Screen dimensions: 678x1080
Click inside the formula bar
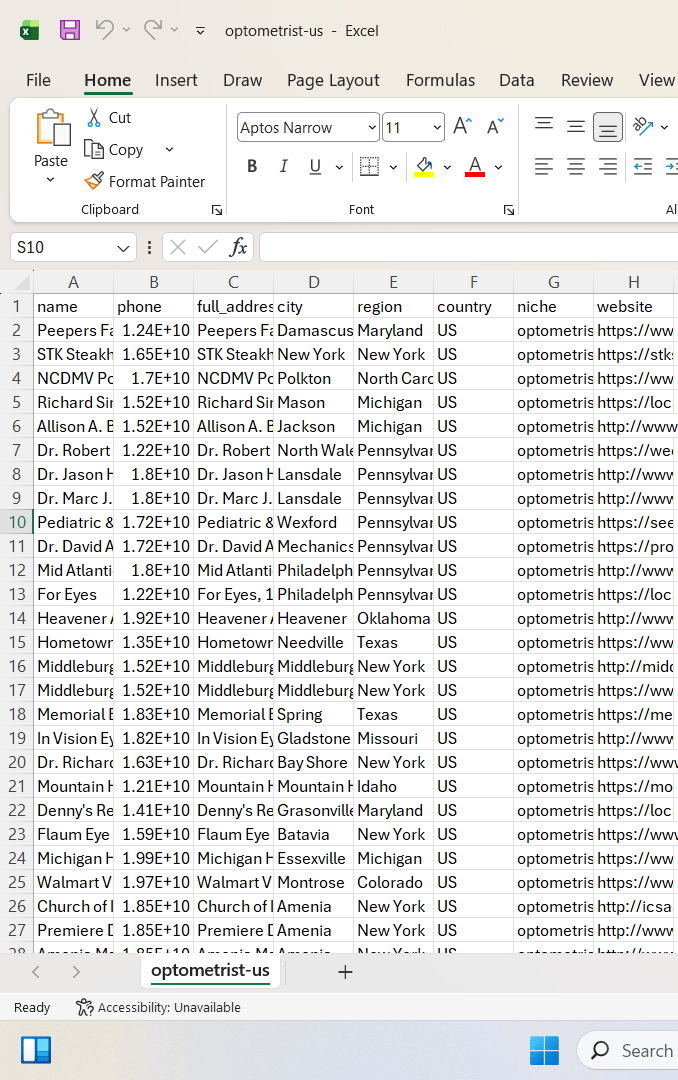(469, 247)
